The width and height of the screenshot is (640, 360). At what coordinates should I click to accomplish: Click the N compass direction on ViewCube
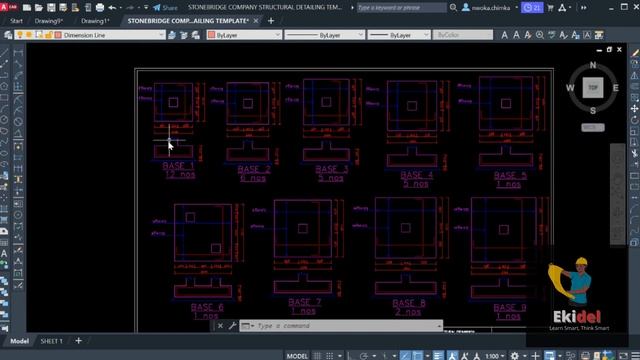pyautogui.click(x=593, y=65)
